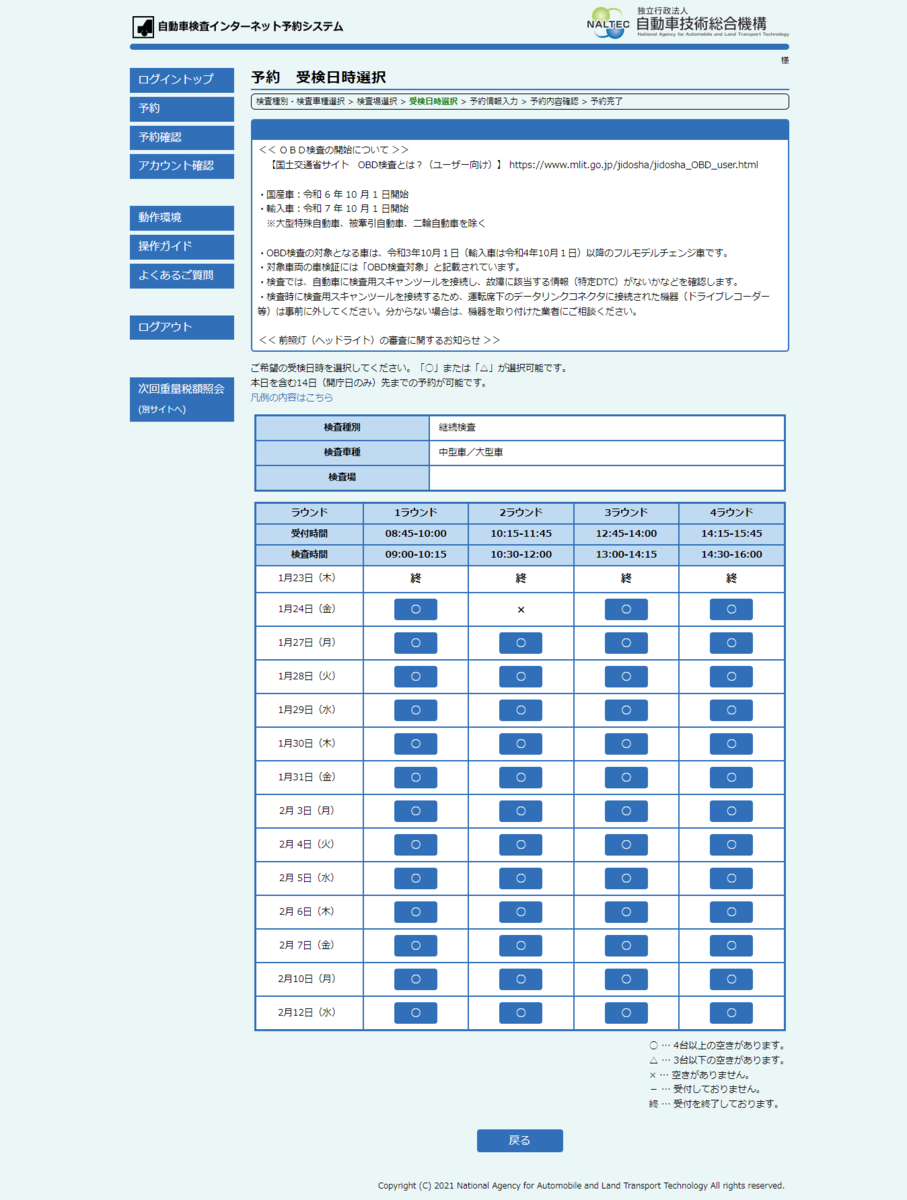Select 2月6日 3ラウンド slot
The width and height of the screenshot is (907, 1200).
pyautogui.click(x=626, y=913)
